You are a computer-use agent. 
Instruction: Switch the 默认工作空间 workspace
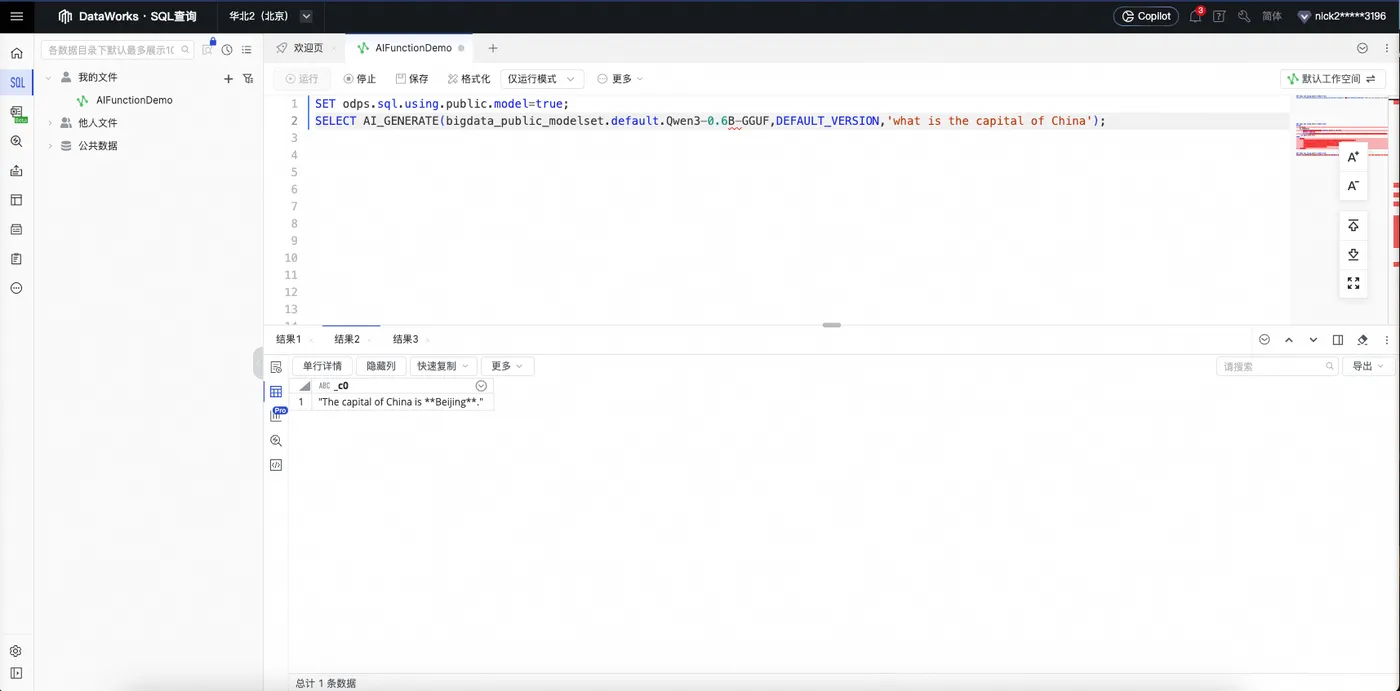pos(1332,79)
